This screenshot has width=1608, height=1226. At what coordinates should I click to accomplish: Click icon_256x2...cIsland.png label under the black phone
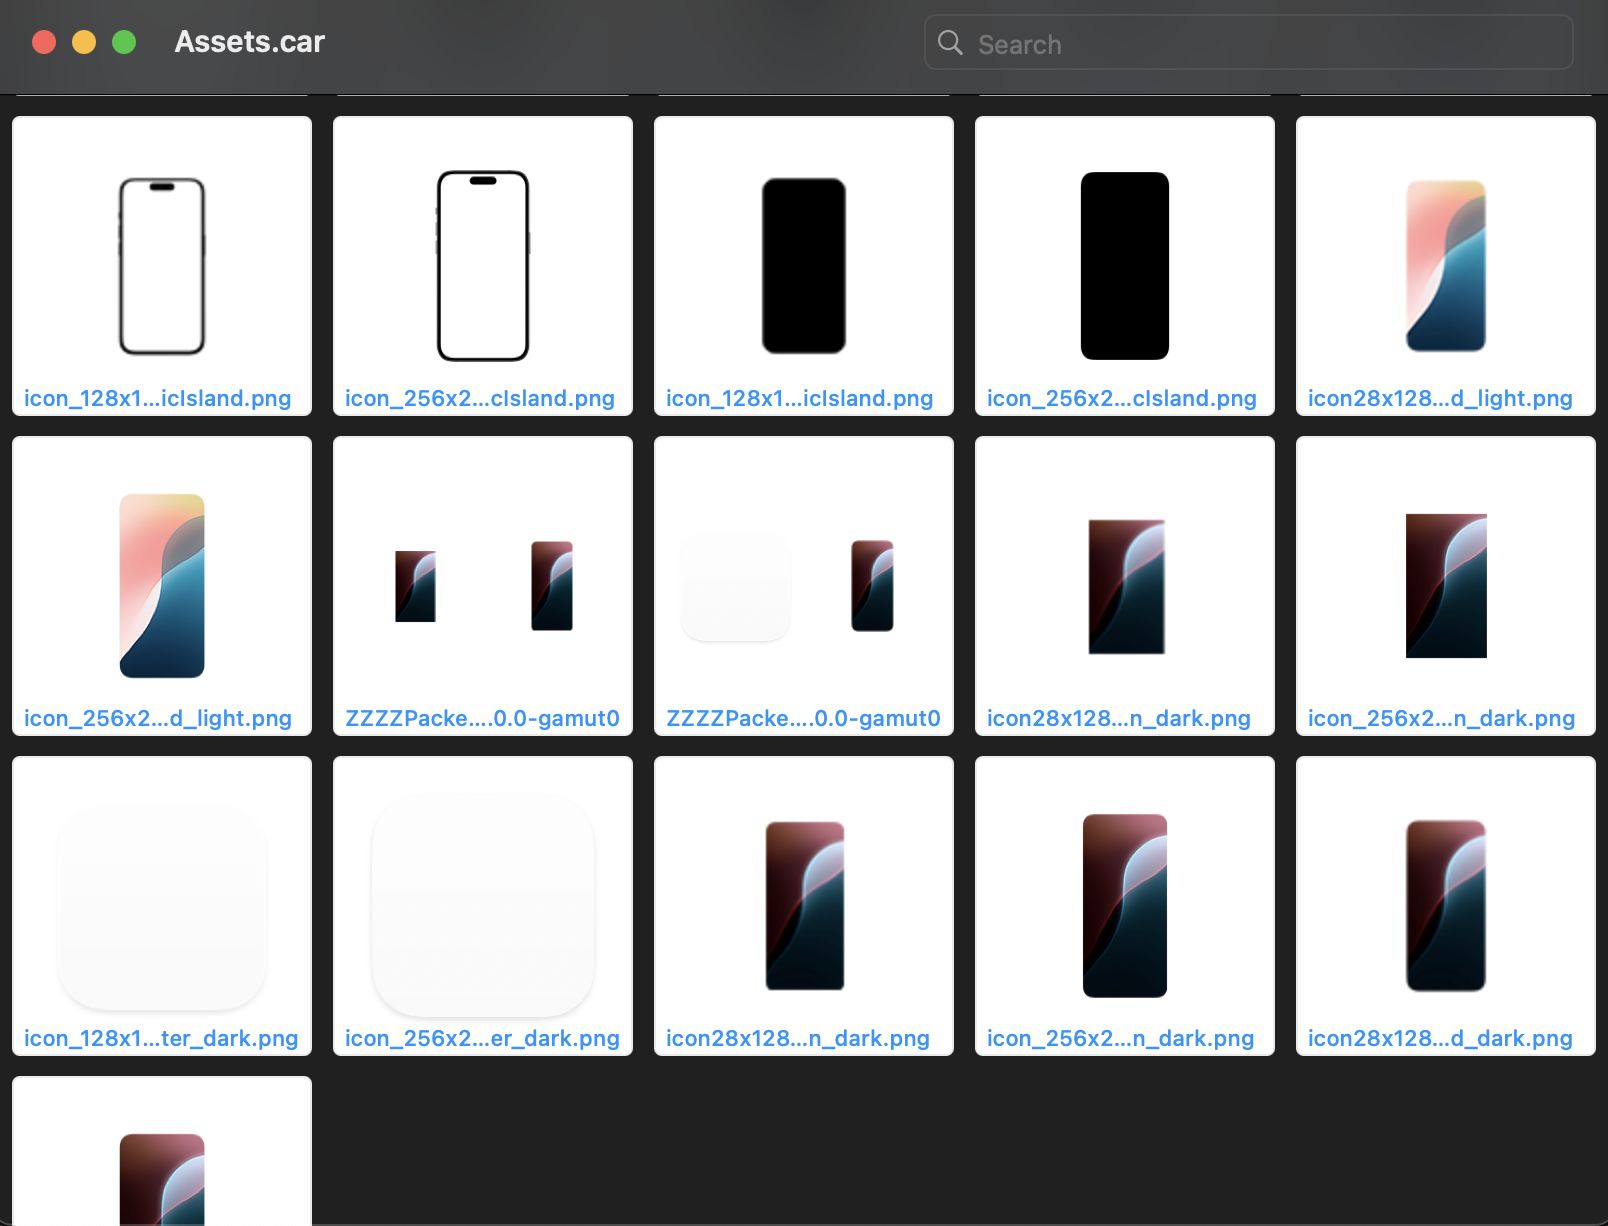(1122, 398)
